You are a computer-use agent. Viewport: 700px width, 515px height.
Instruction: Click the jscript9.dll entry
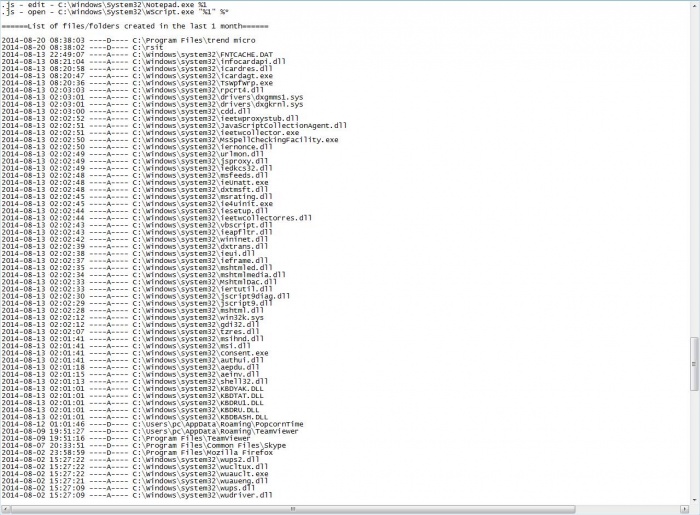137,303
